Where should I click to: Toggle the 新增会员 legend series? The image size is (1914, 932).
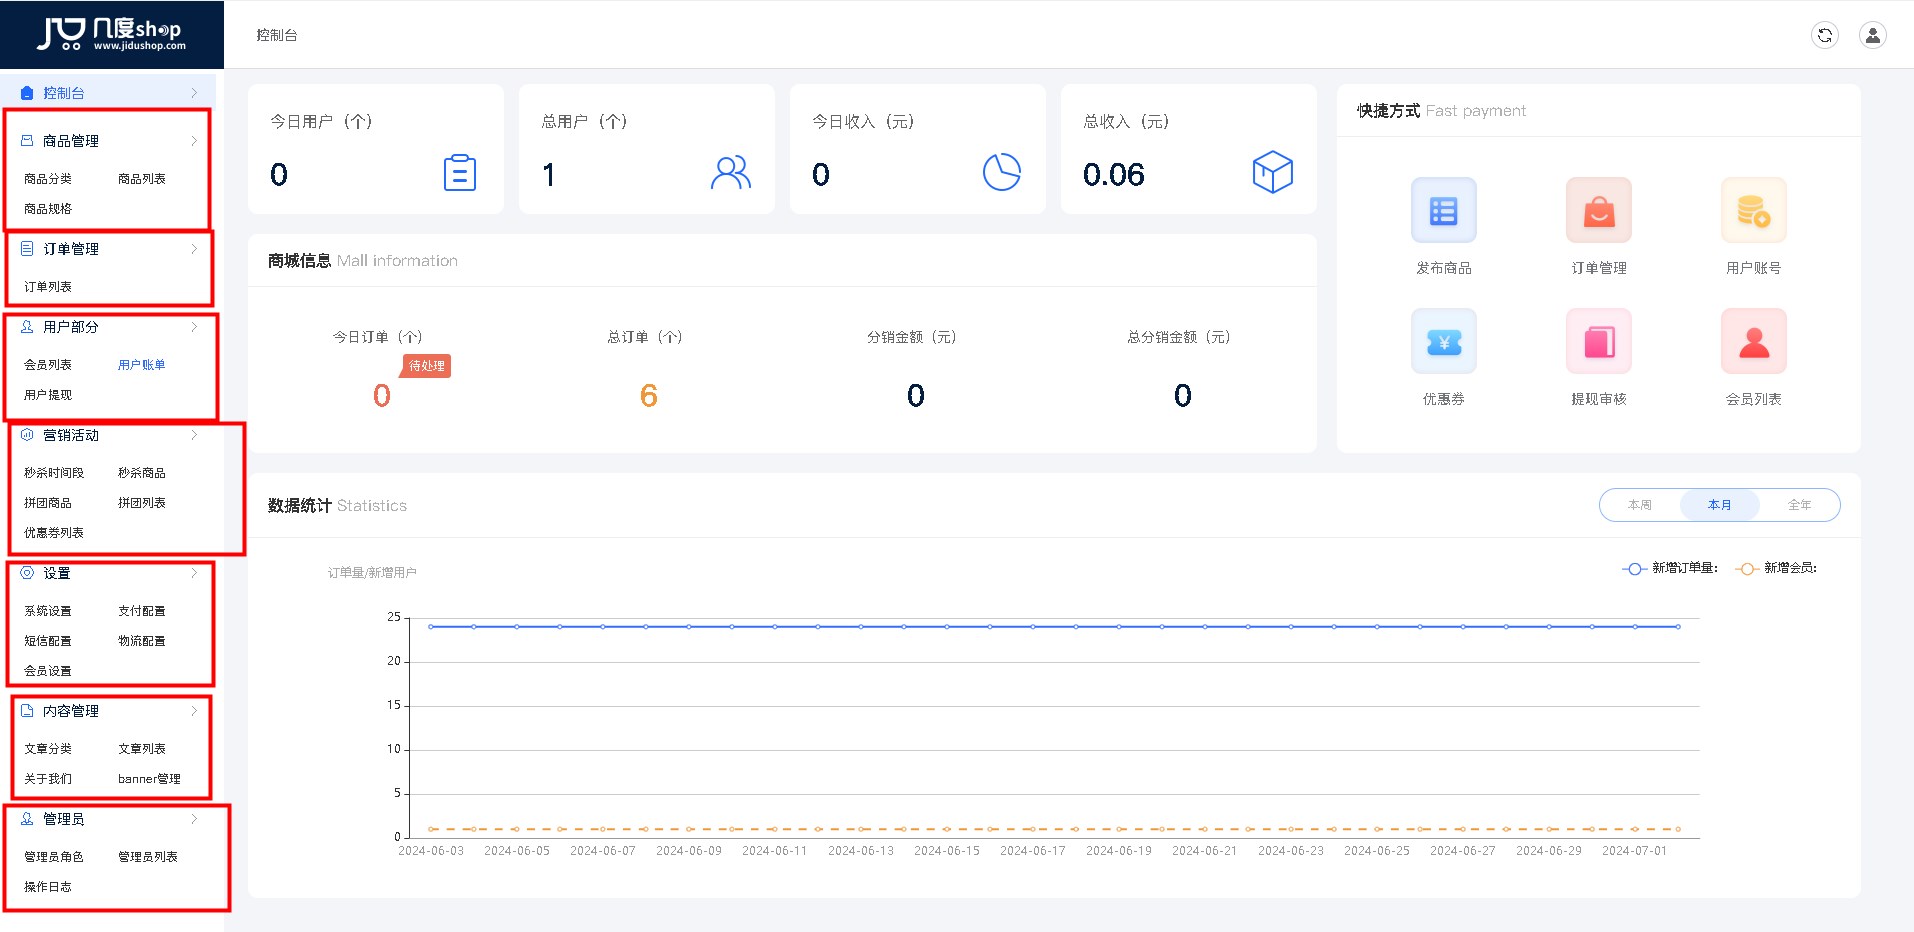1776,568
